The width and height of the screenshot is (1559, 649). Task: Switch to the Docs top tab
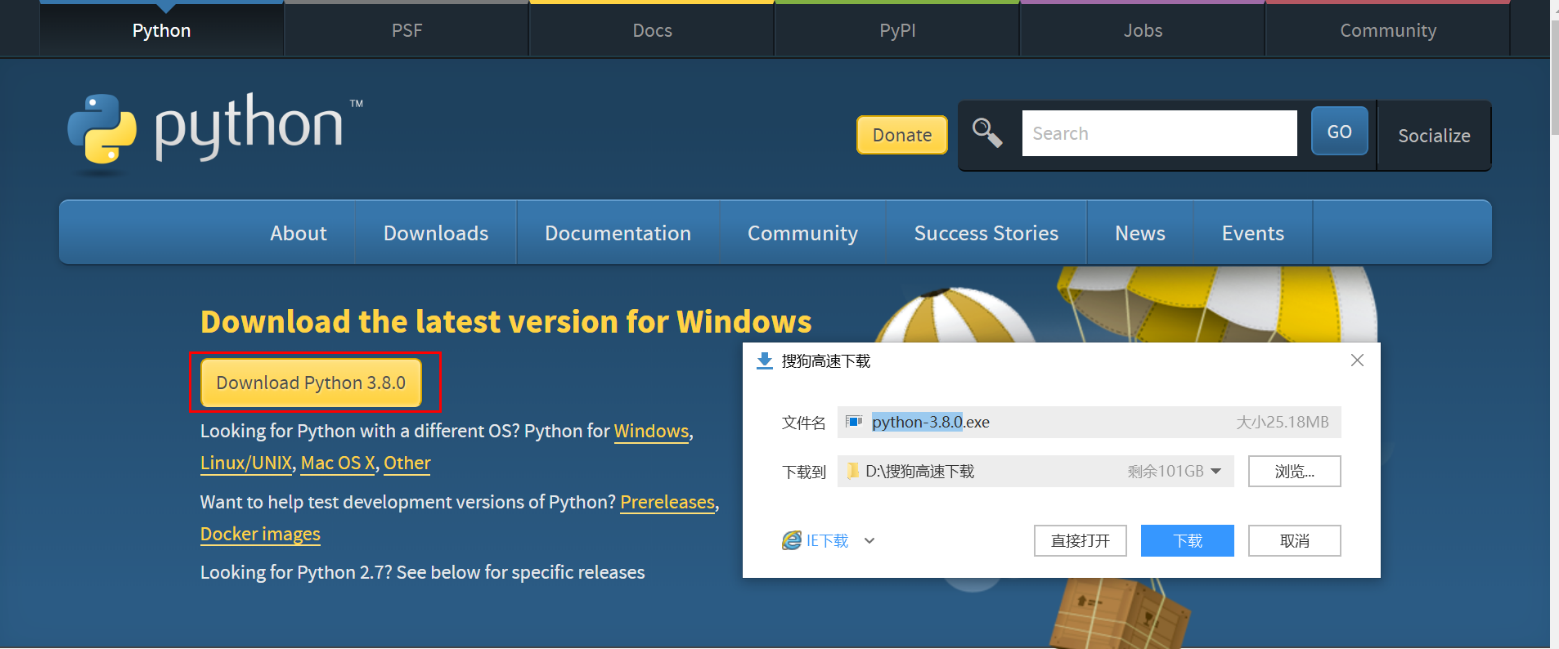652,30
